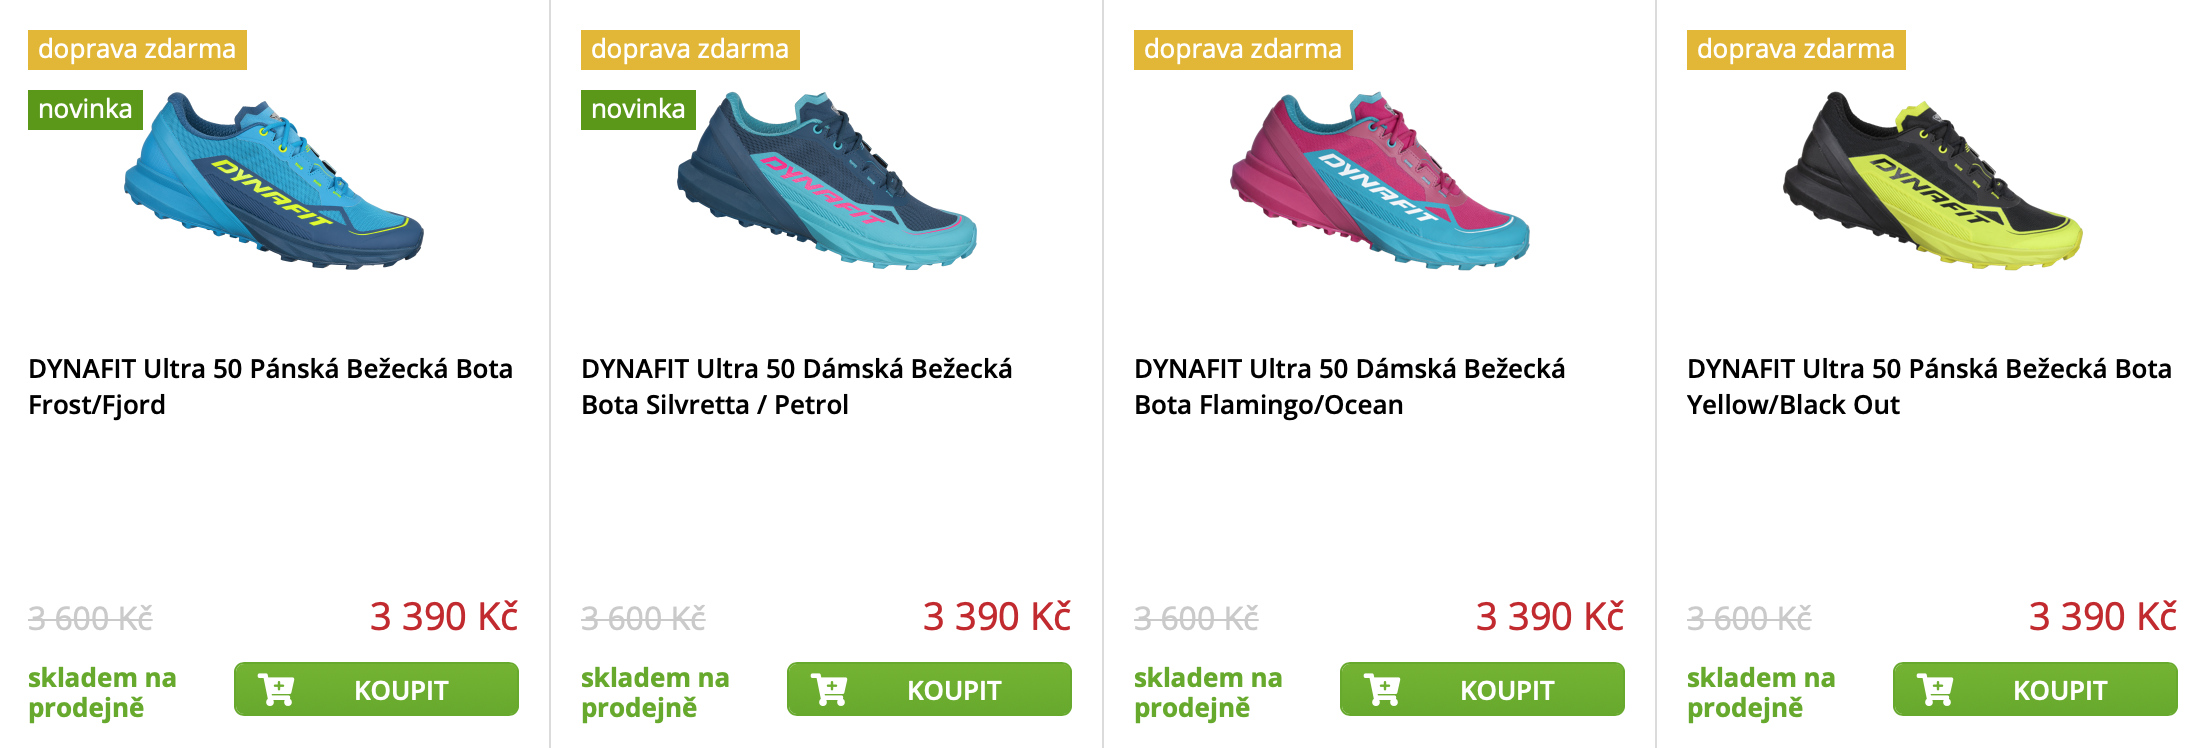Open product title Dámská Bota Silvretta / Petrol
Viewport: 2204px width, 748px height.
pyautogui.click(x=797, y=387)
